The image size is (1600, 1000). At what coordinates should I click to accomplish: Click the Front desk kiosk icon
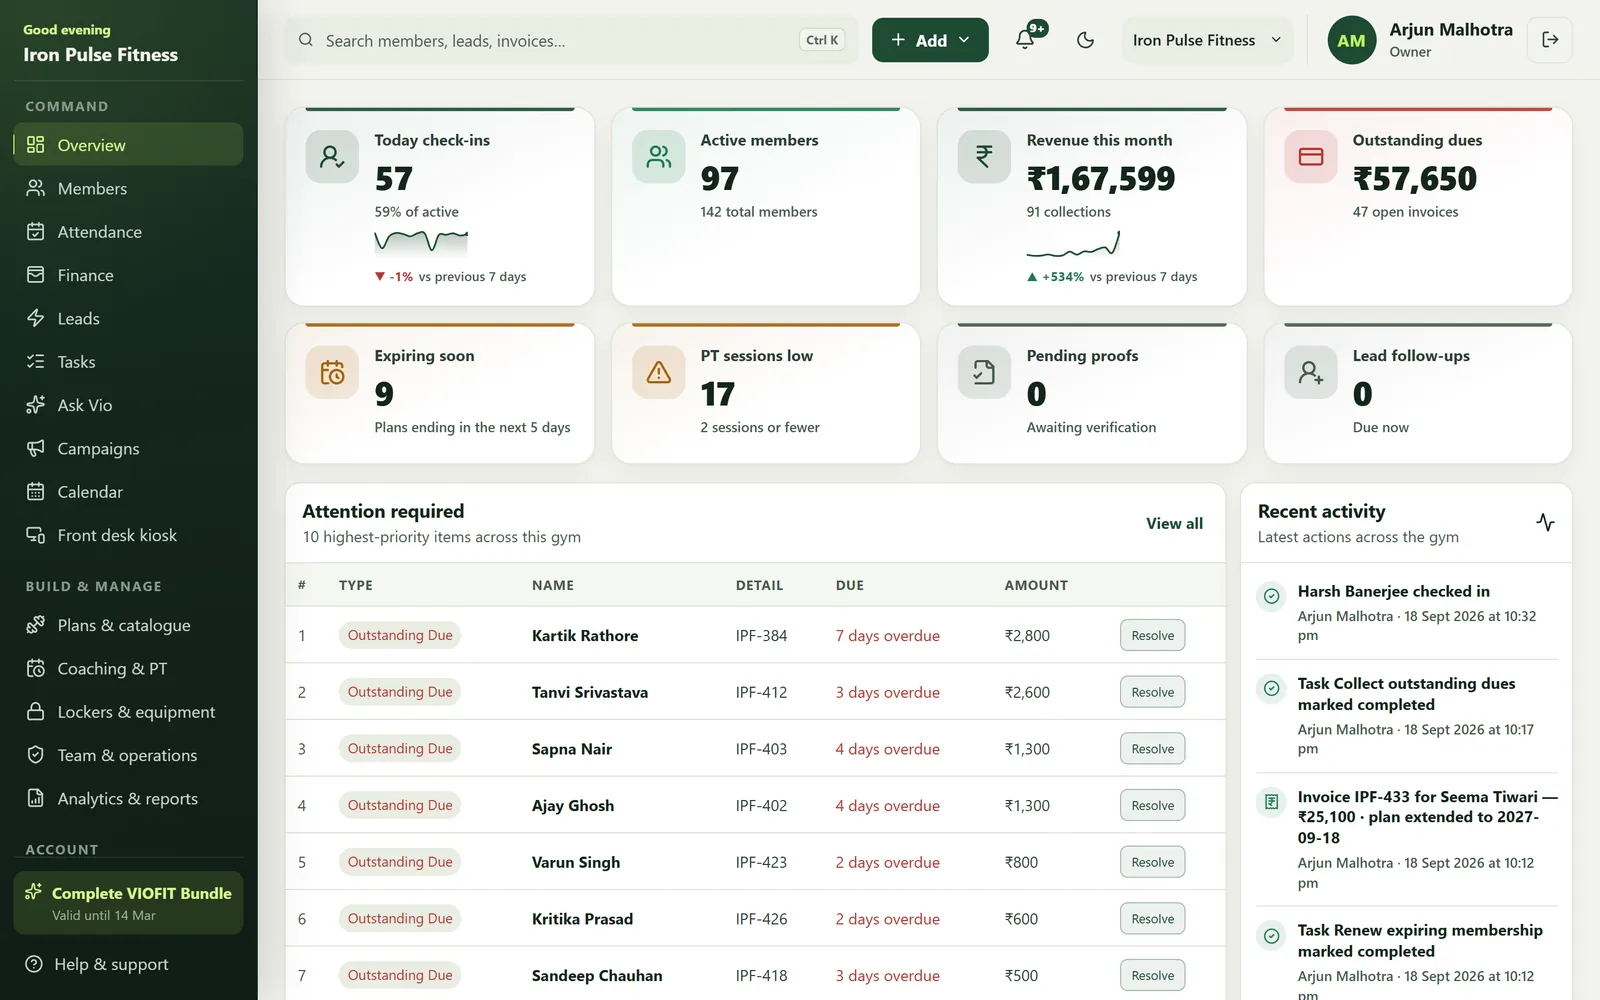36,535
